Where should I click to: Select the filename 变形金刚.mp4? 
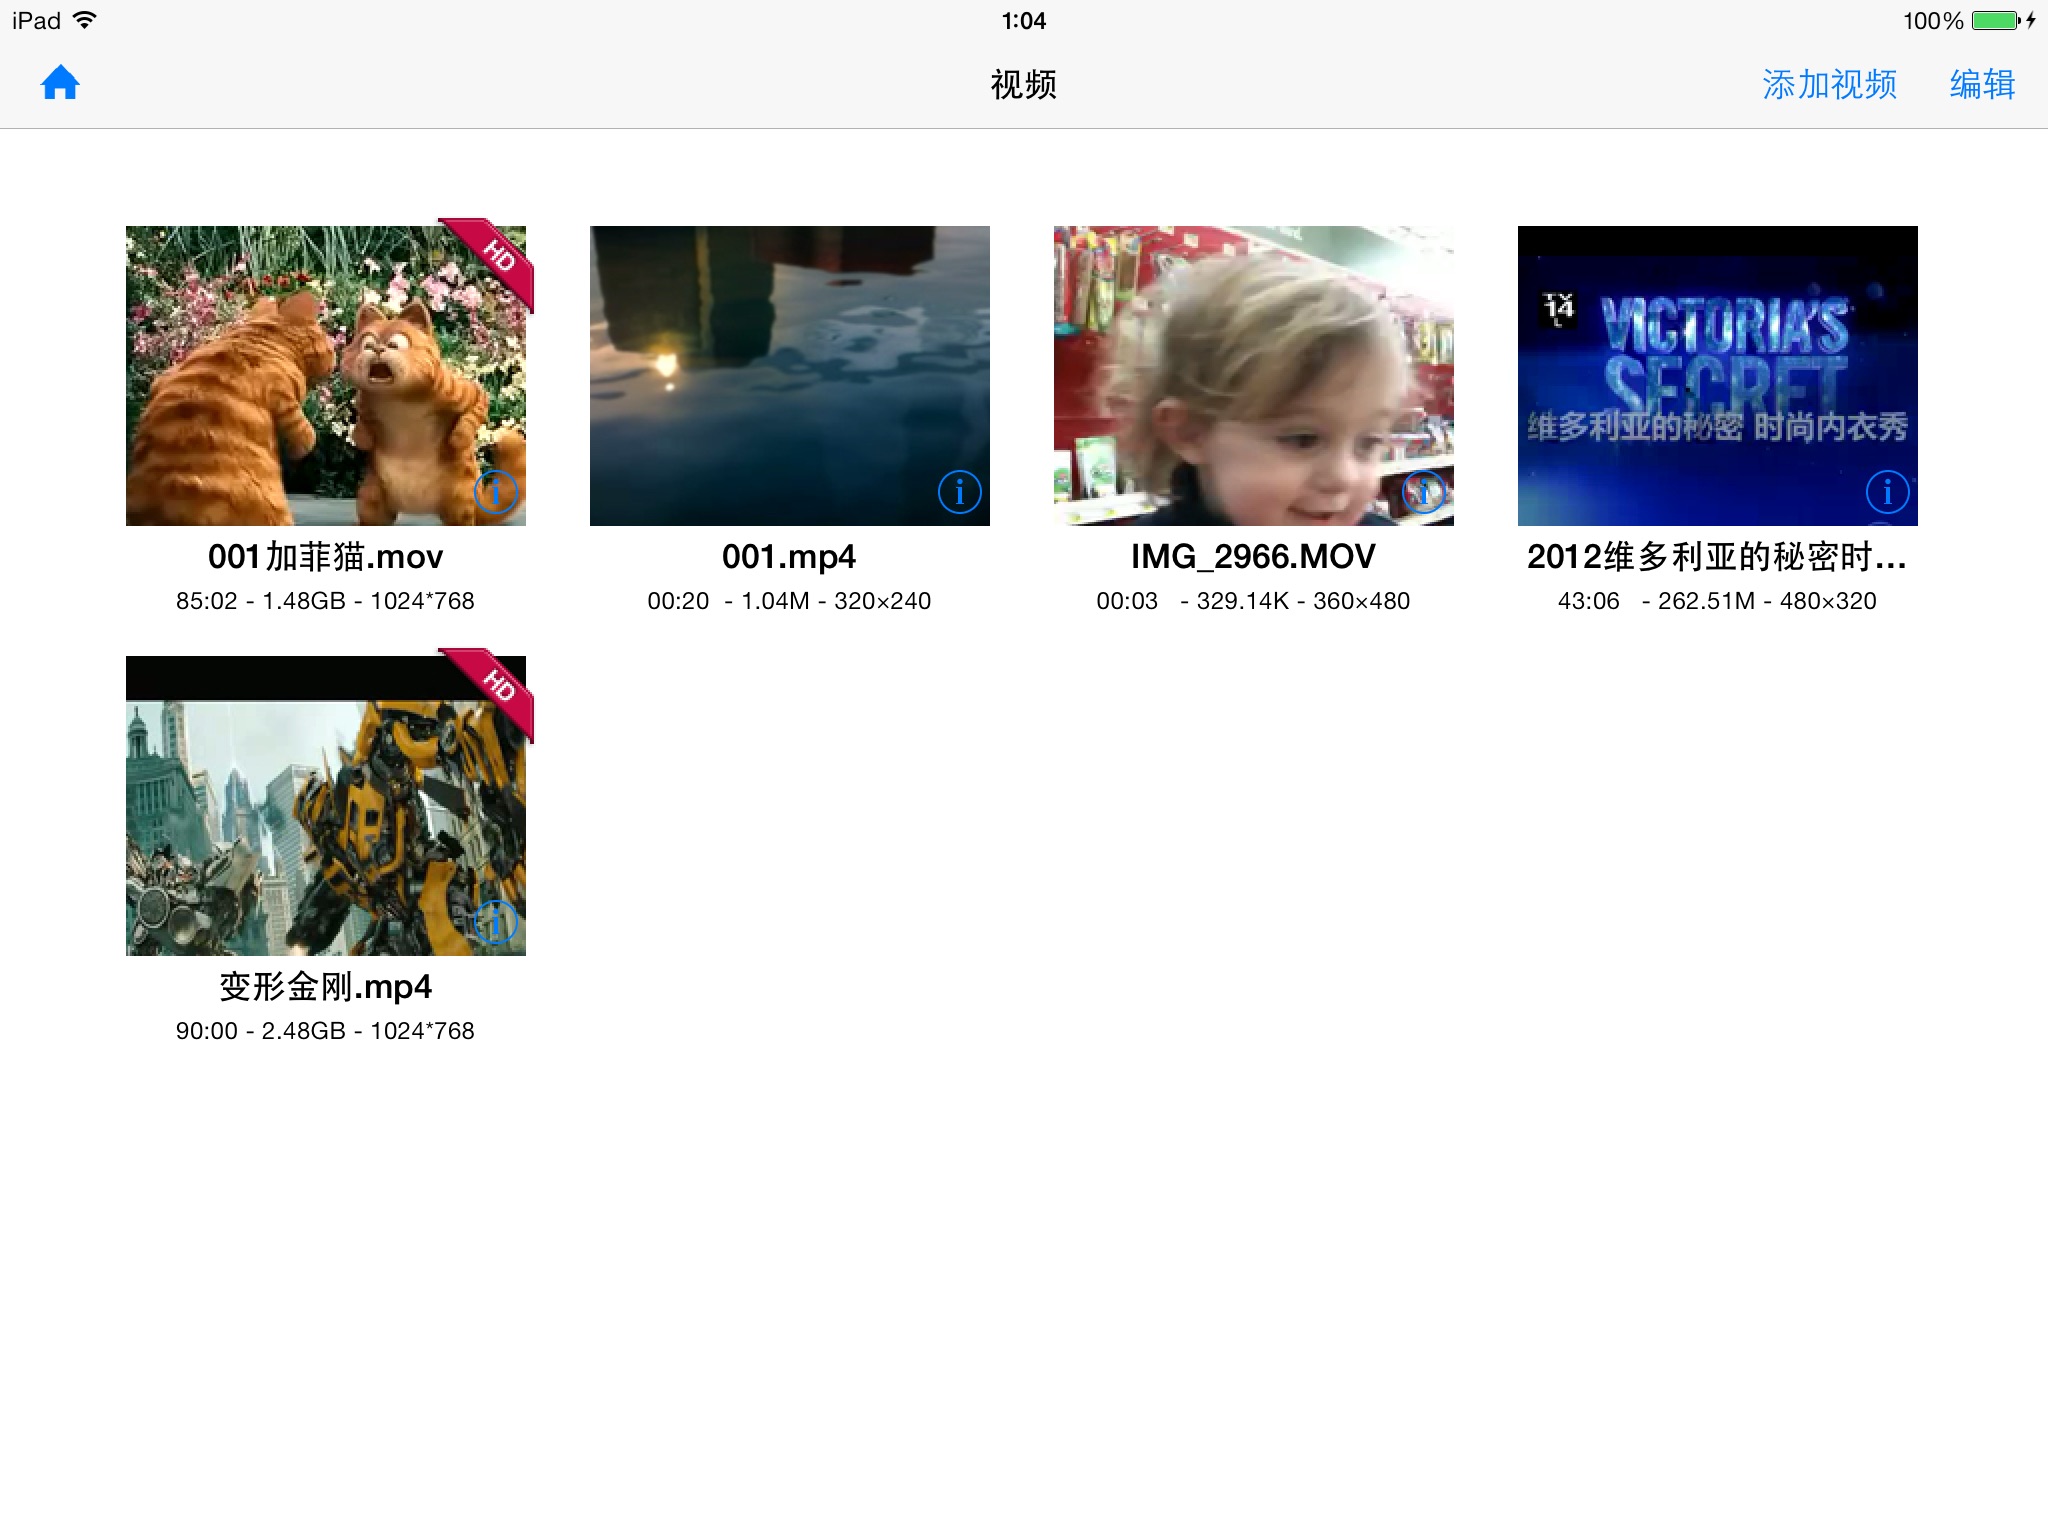326,987
